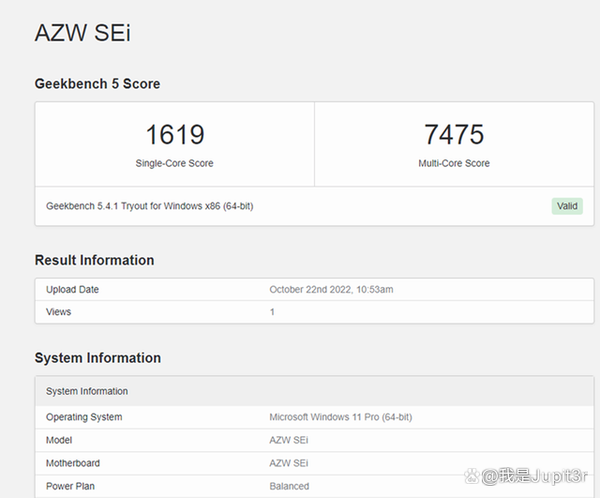Click the green Valid badge

point(566,206)
